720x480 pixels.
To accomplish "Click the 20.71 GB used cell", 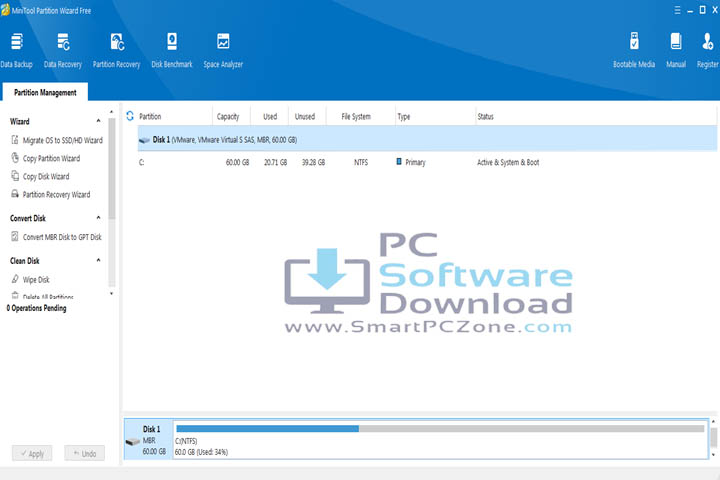I will [275, 162].
